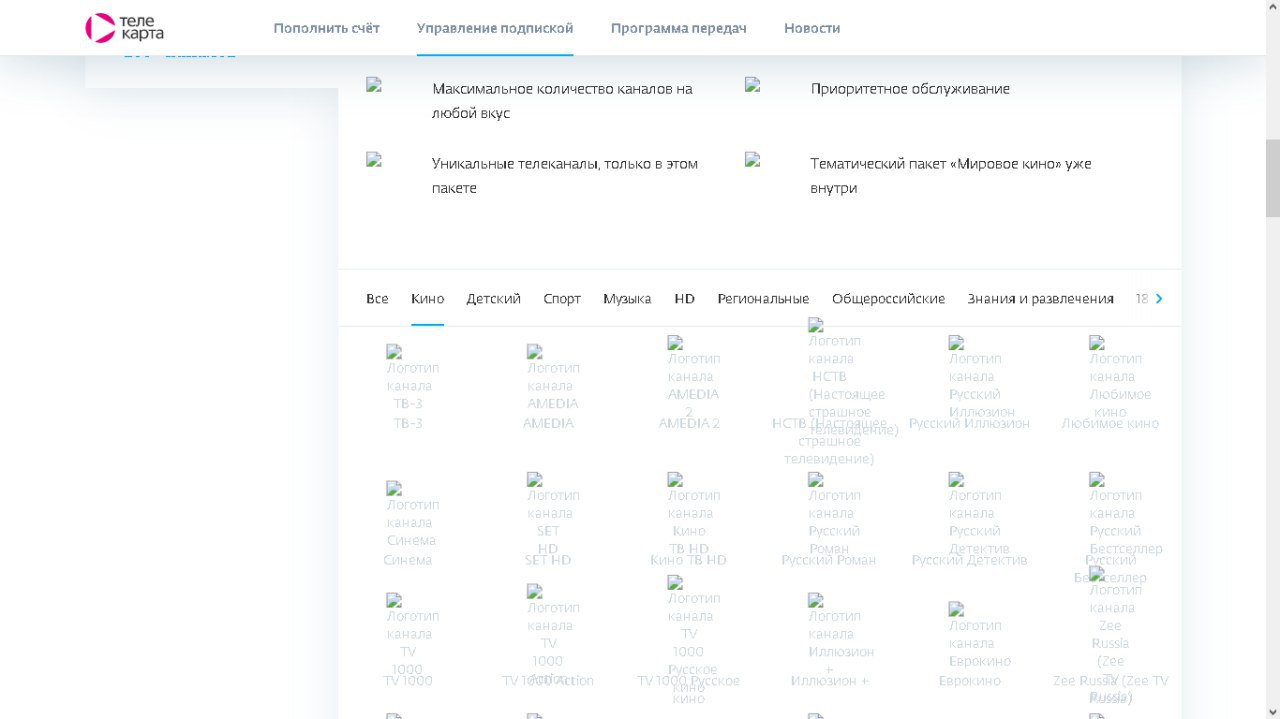The image size is (1280, 719).
Task: Click text Уникальные телеканалы, только в этом пакете
Action: (564, 176)
